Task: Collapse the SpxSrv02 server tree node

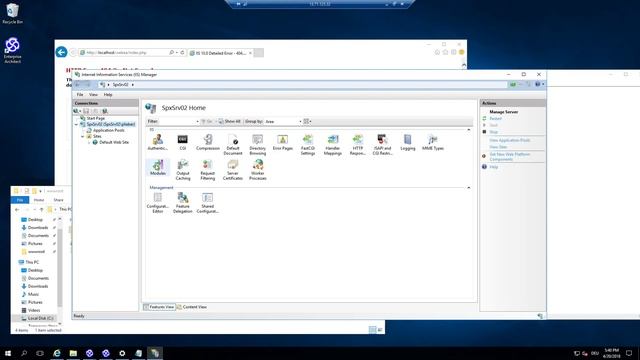Action: click(x=76, y=124)
